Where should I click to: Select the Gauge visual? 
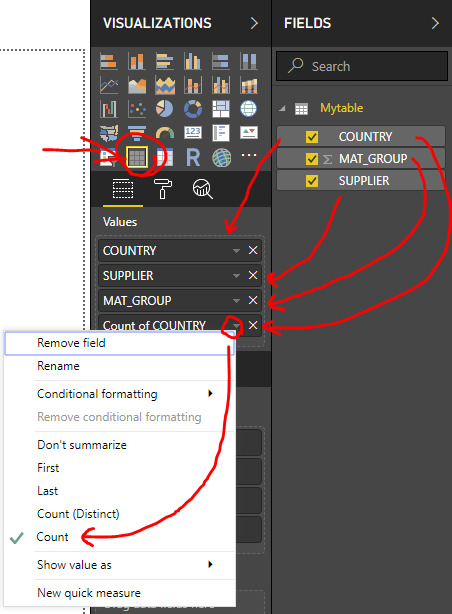(165, 133)
